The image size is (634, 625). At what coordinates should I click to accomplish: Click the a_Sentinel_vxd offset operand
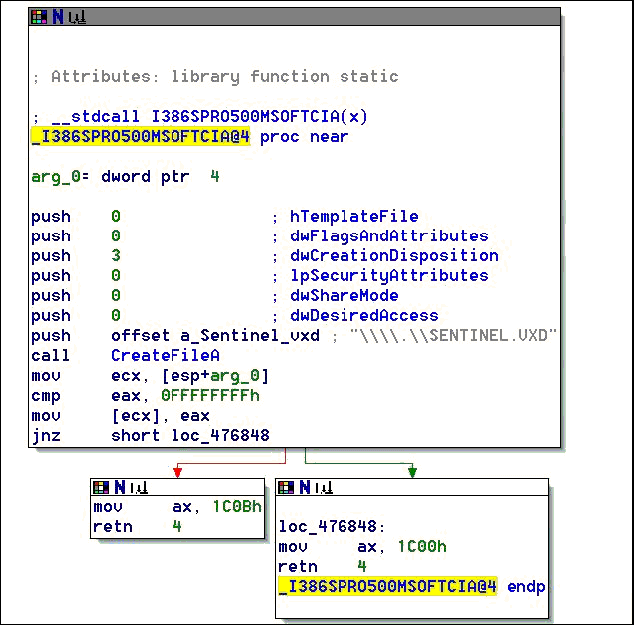(x=215, y=335)
